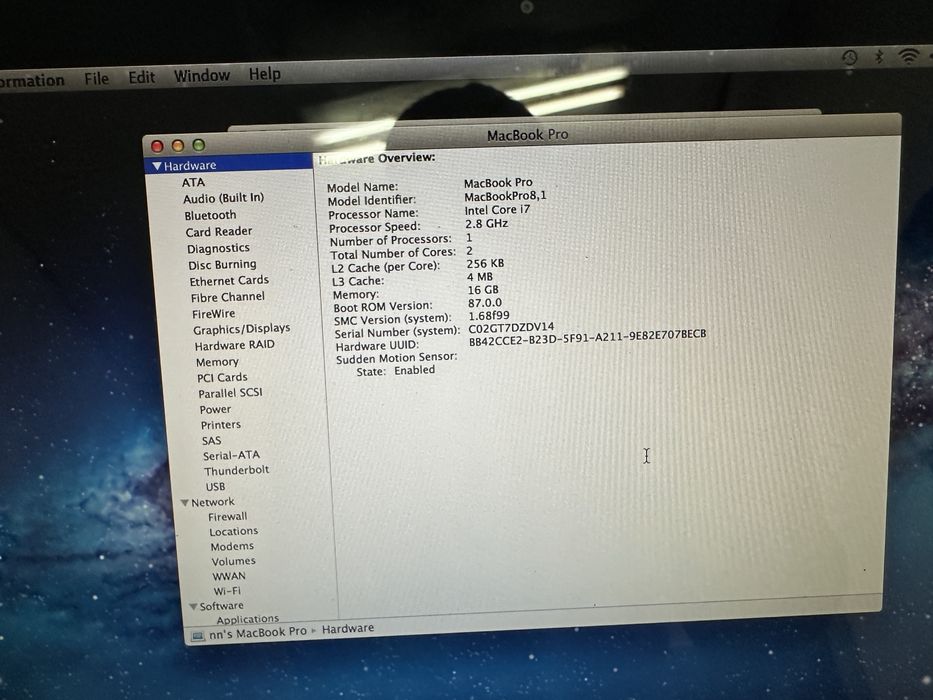Select WWAN under Network
Viewport: 933px width, 700px height.
(x=229, y=576)
